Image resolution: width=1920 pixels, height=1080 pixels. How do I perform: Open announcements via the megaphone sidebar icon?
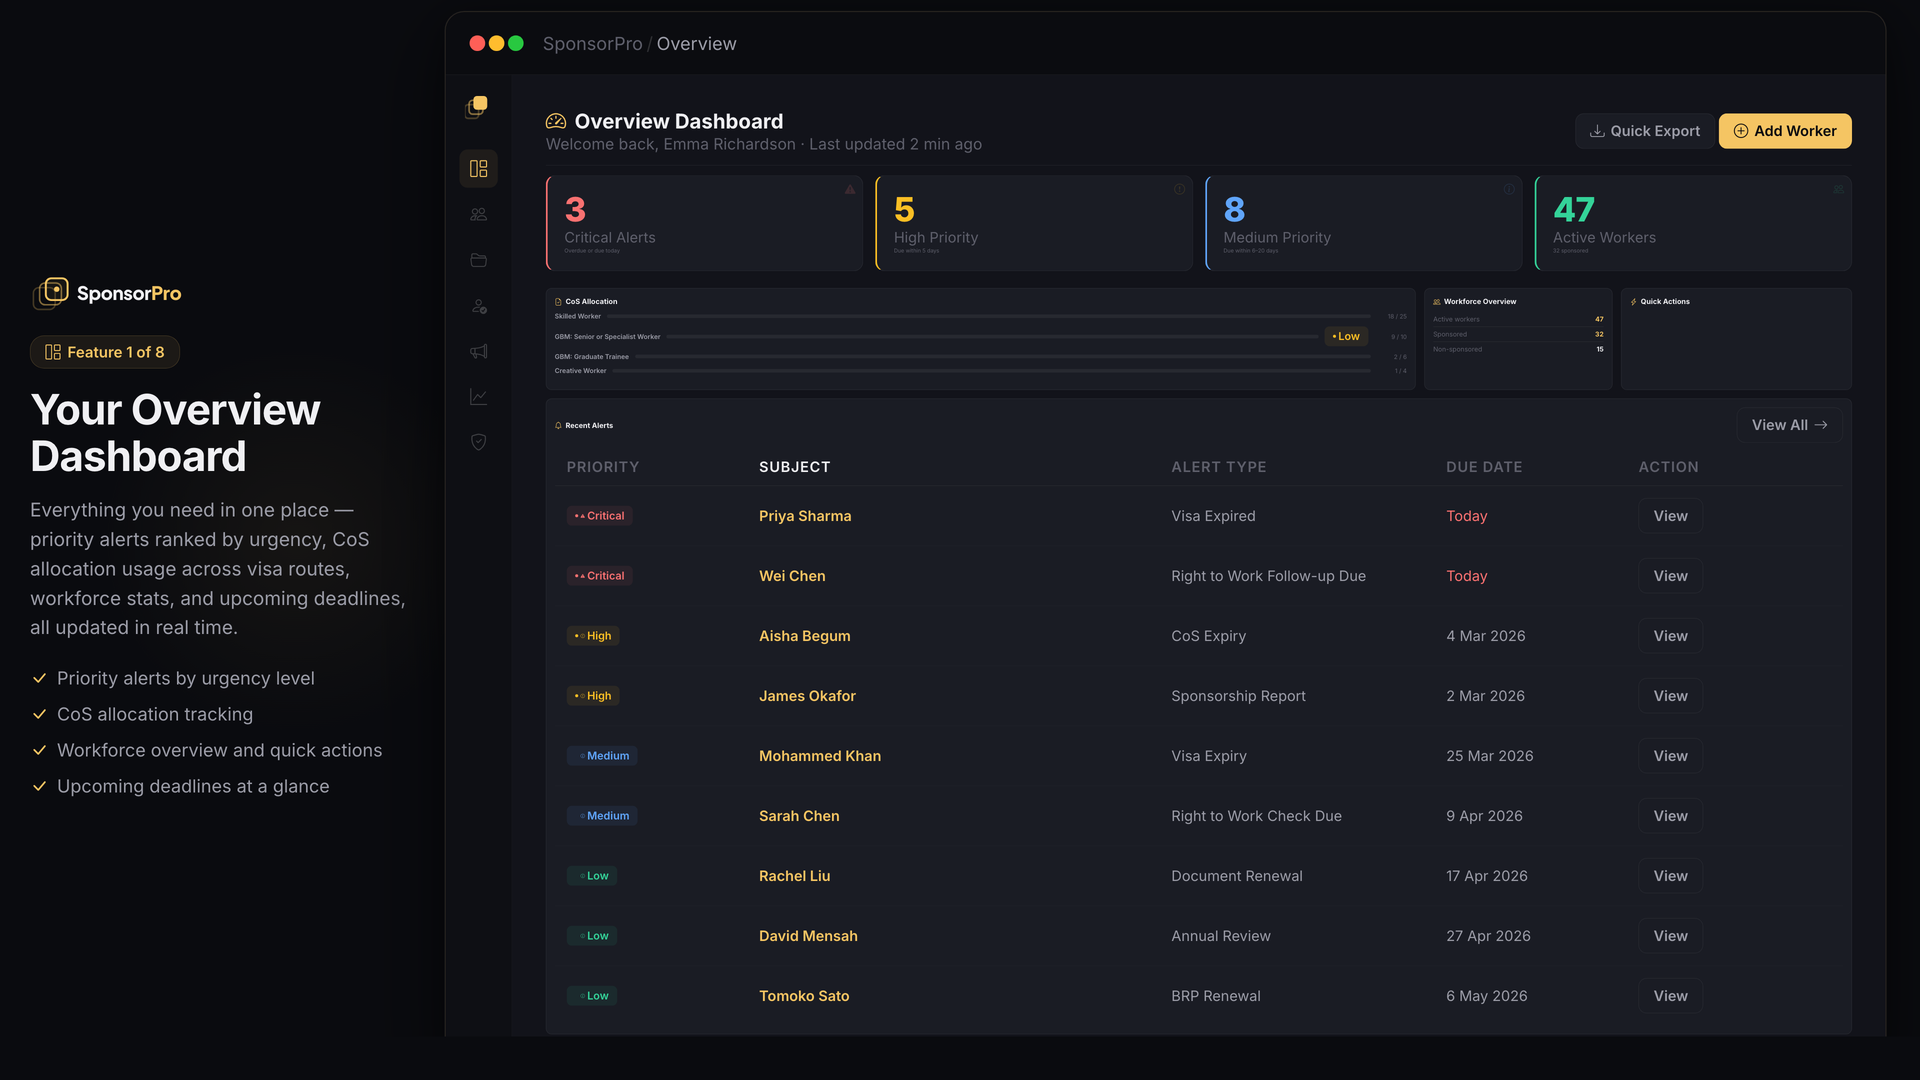click(x=478, y=352)
